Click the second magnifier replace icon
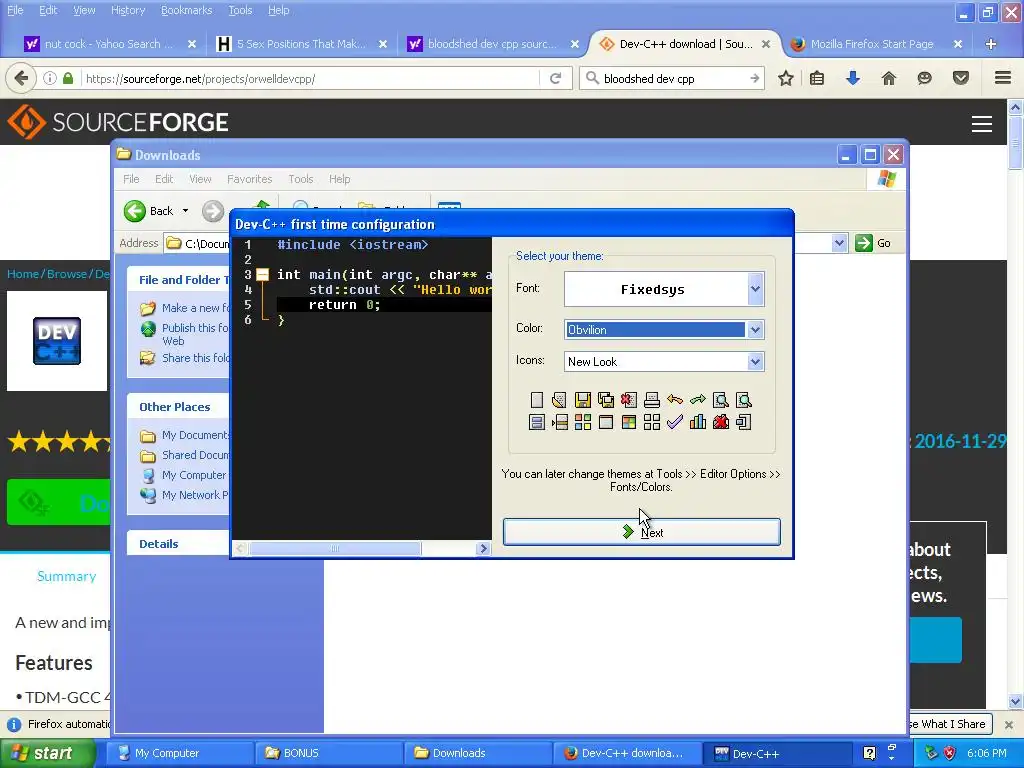This screenshot has width=1024, height=768. 743,400
